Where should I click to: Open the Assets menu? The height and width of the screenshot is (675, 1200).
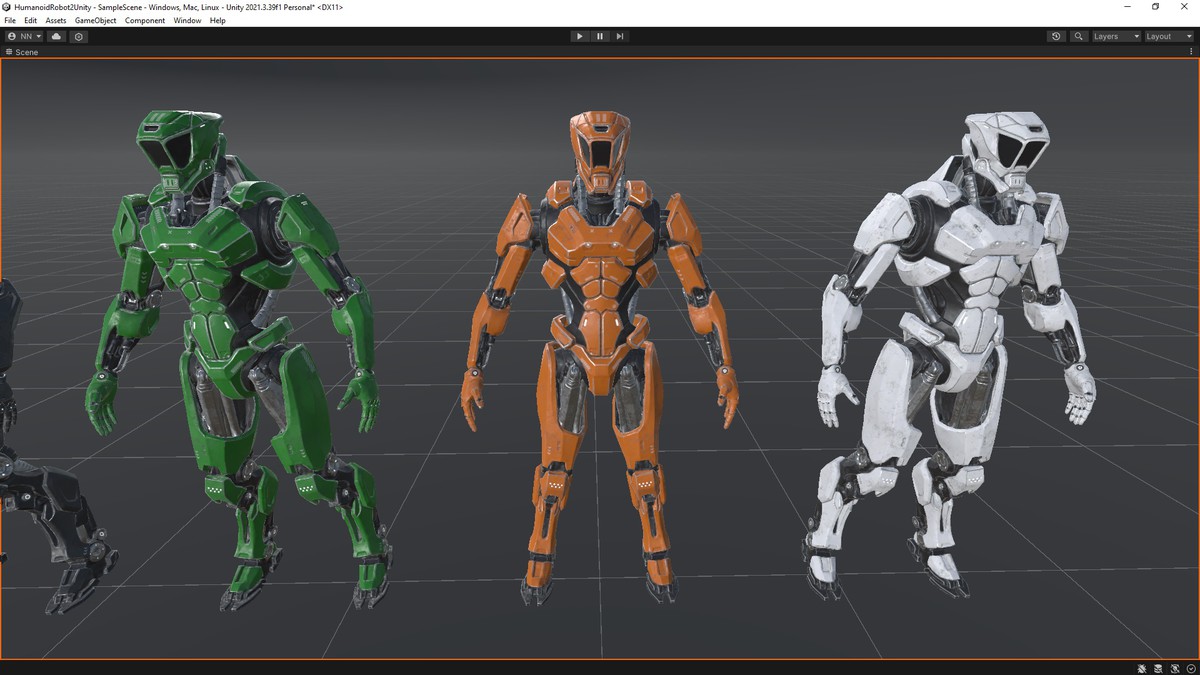[55, 20]
